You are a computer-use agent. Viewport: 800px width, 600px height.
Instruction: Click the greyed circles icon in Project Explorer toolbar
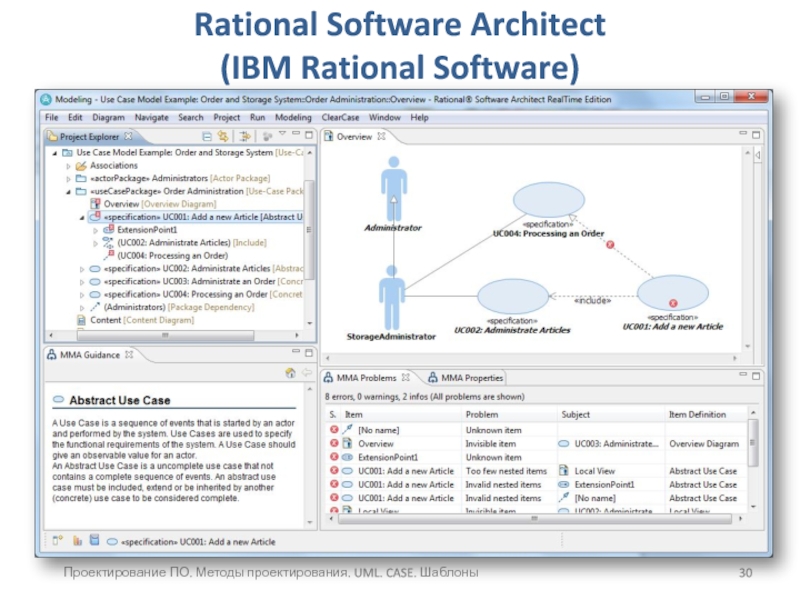pyautogui.click(x=267, y=136)
